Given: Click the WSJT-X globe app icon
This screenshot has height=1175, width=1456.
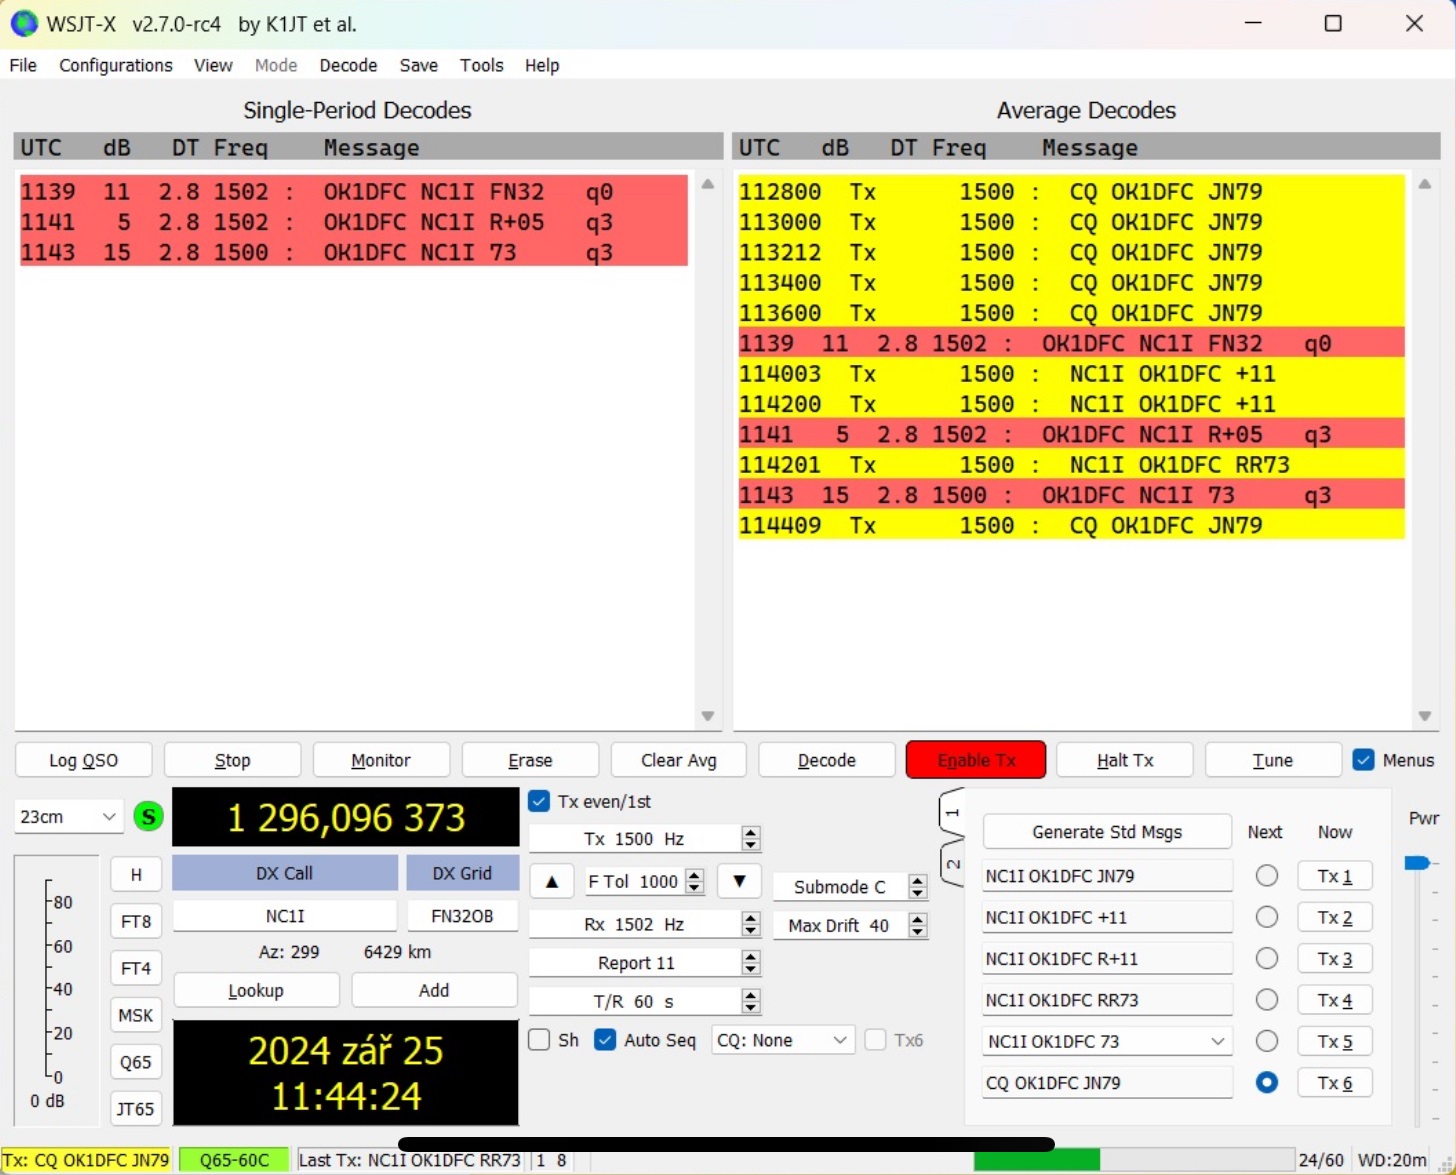Looking at the screenshot, I should pos(23,23).
